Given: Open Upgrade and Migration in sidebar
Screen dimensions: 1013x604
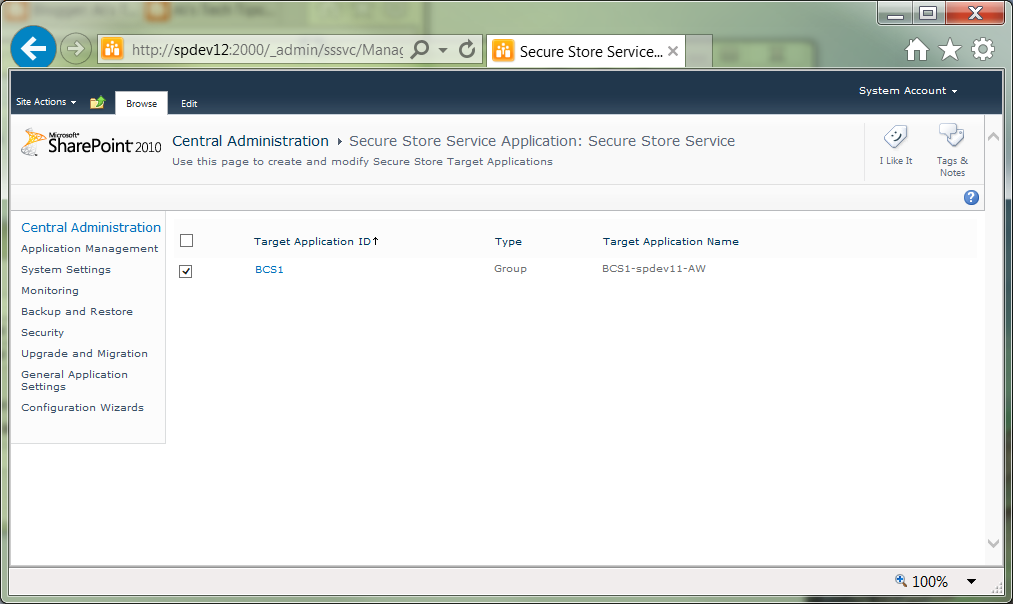Looking at the screenshot, I should [x=85, y=353].
